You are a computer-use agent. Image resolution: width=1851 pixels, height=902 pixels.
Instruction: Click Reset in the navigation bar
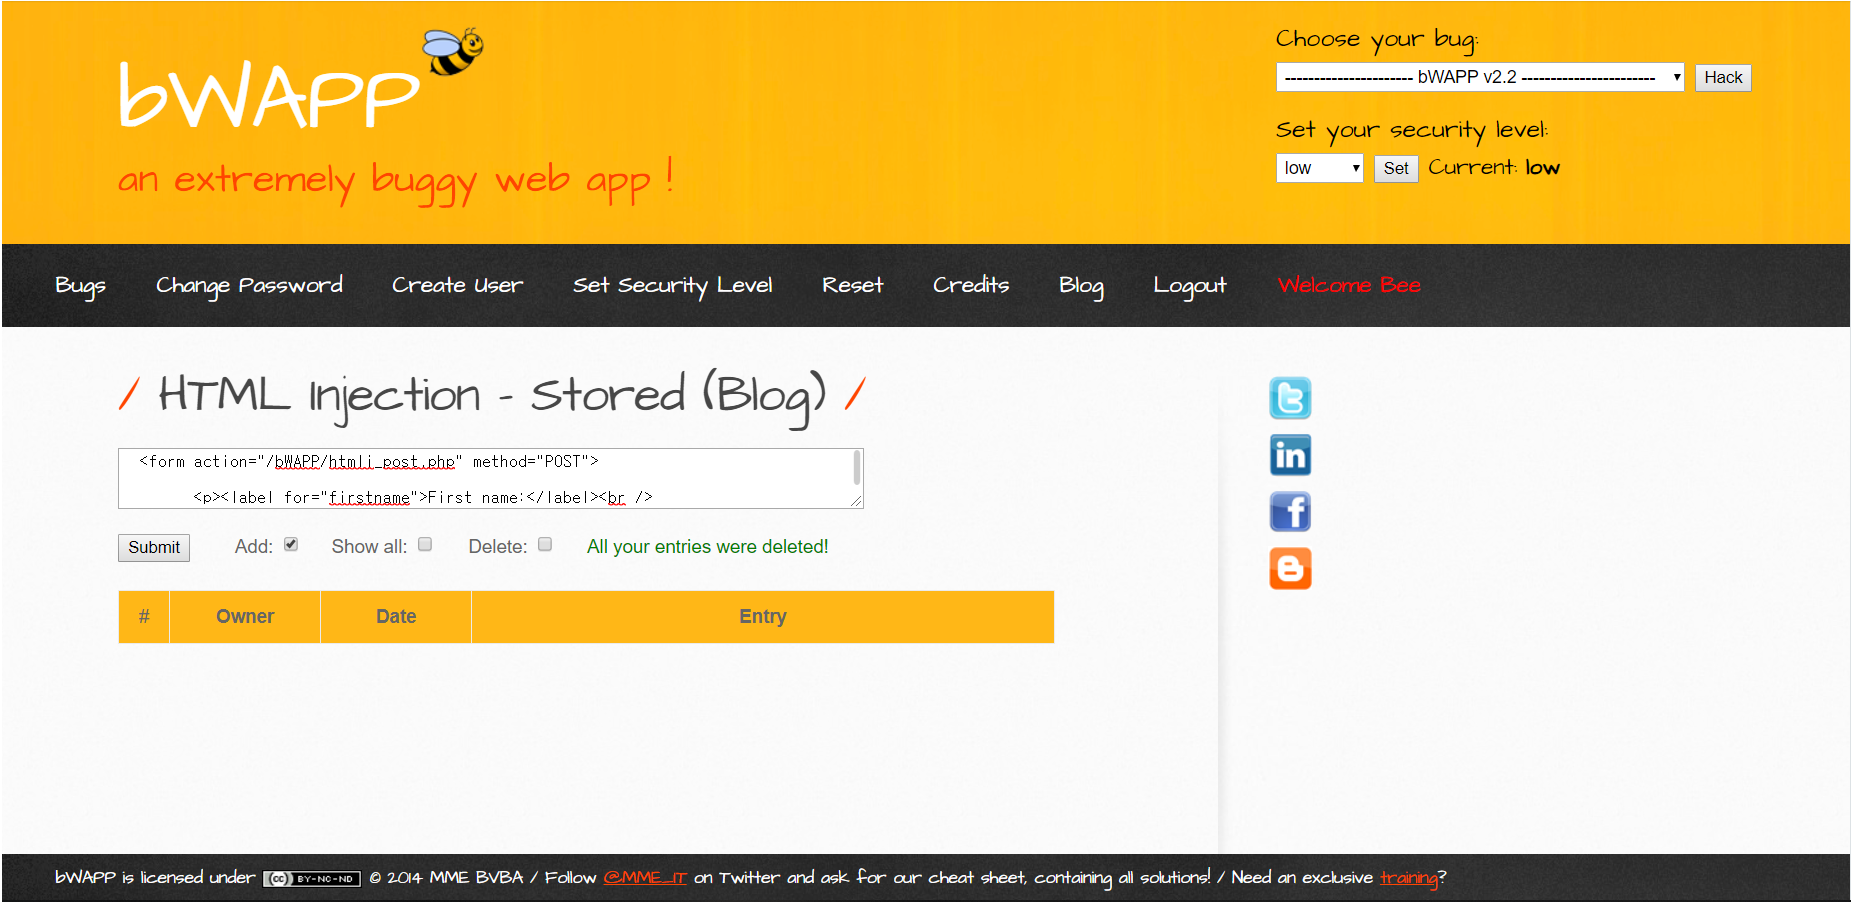tap(852, 286)
